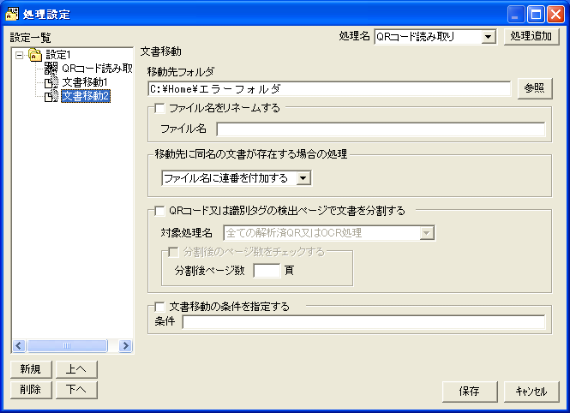The height and width of the screenshot is (413, 570).
Task: Click the 処理設定 title bar app icon
Action: (12, 14)
